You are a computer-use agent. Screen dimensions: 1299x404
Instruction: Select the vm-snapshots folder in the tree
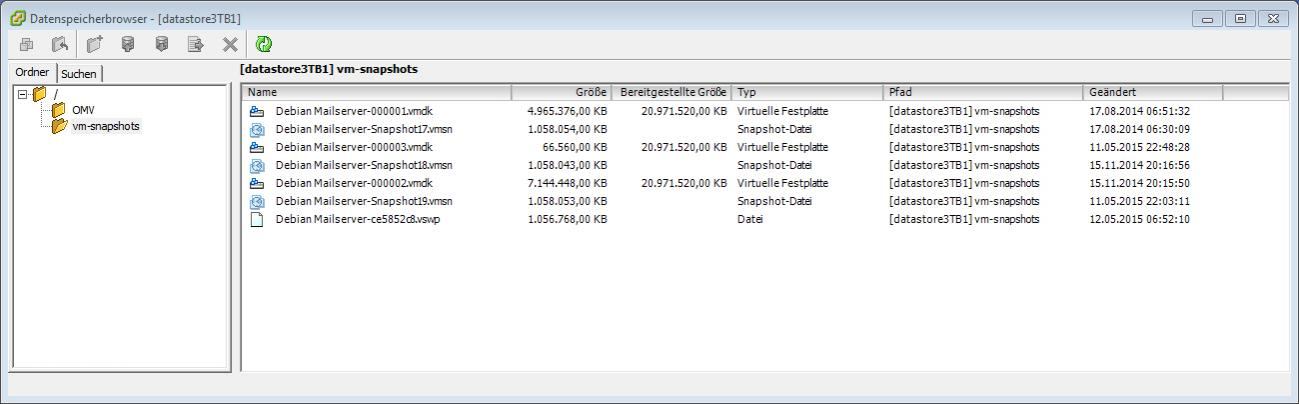tap(105, 126)
